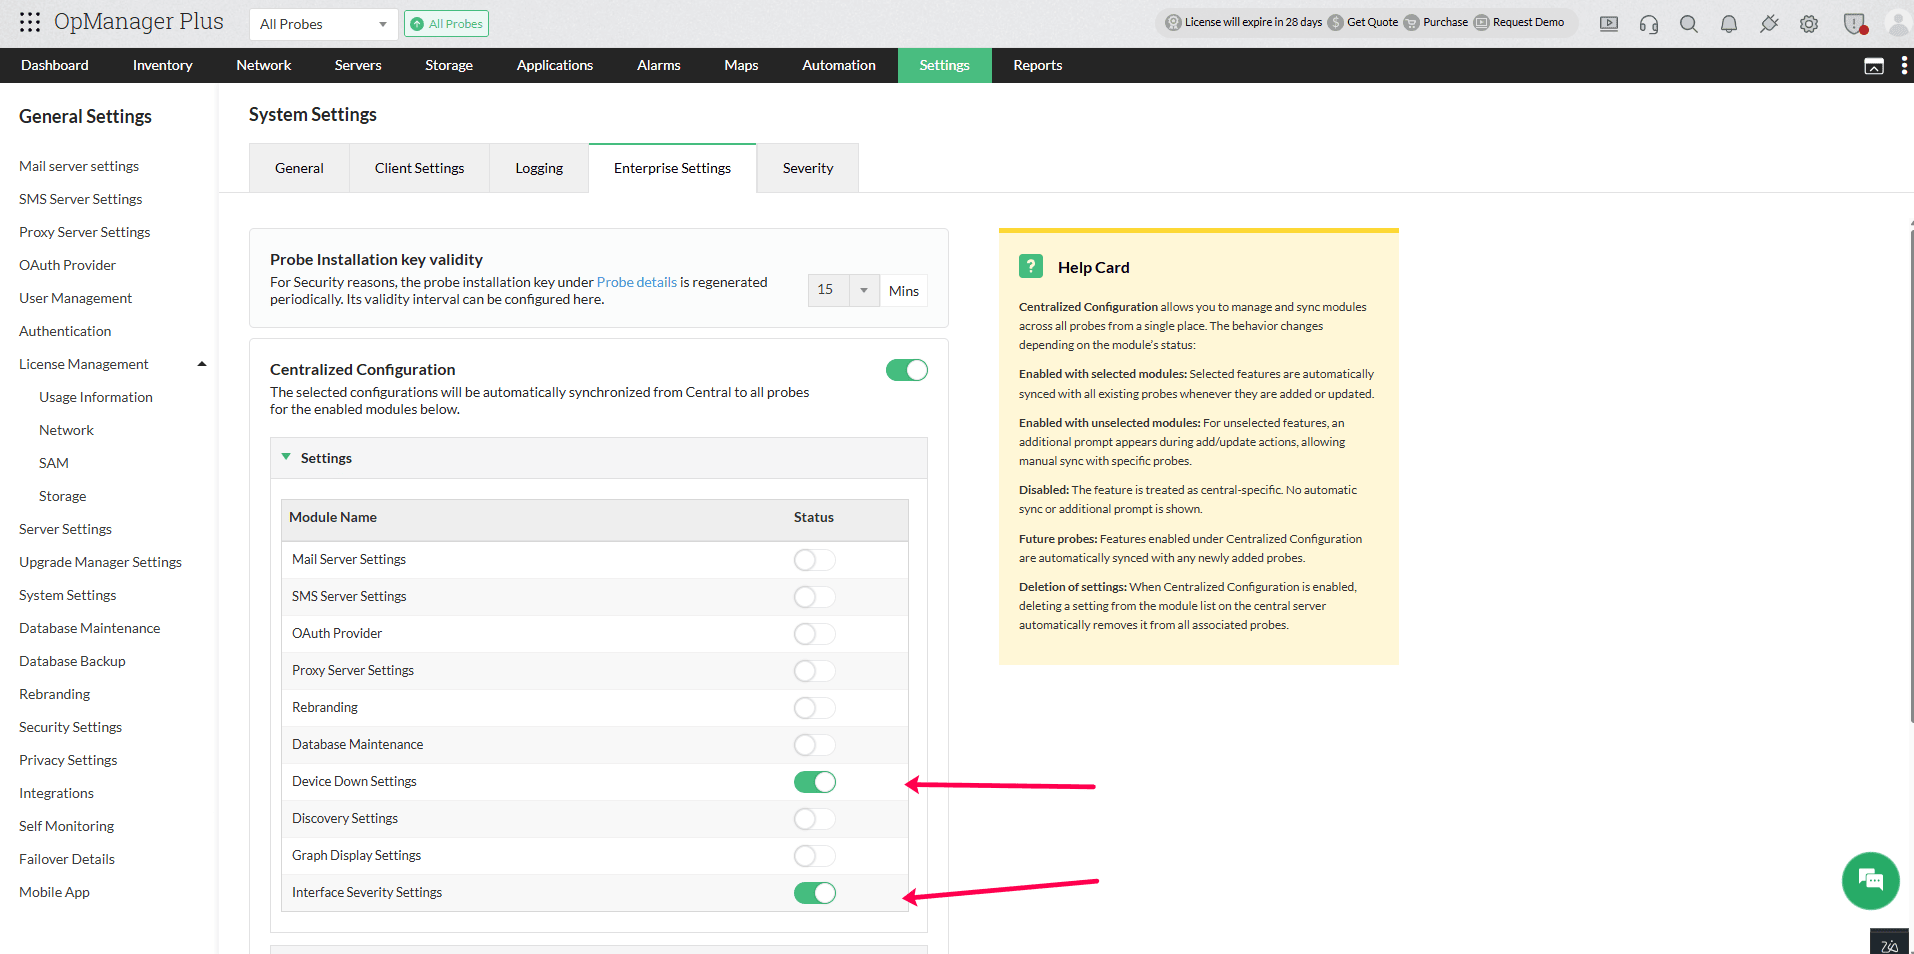1914x954 pixels.
Task: Open Mail server settings in sidebar
Action: click(79, 166)
